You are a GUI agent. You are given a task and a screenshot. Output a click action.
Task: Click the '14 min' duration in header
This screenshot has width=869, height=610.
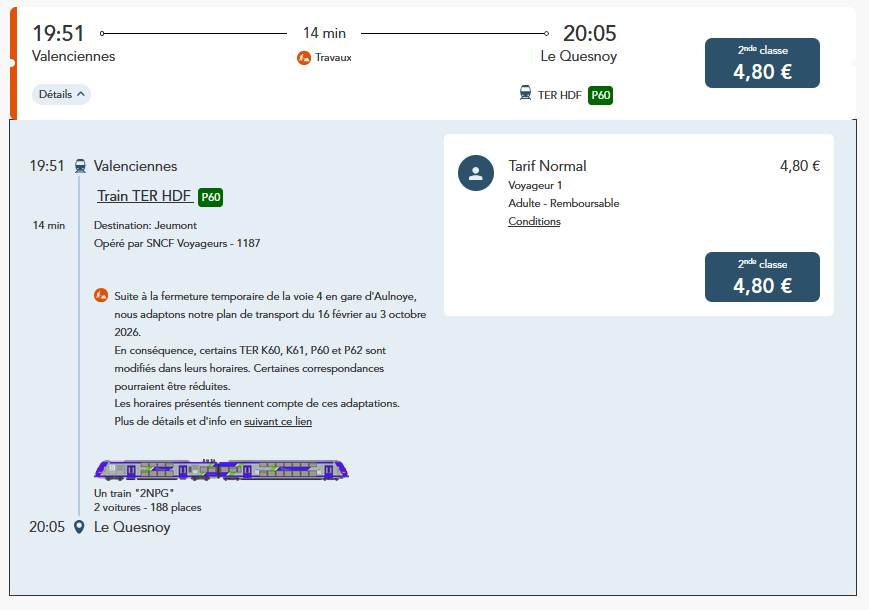(324, 33)
